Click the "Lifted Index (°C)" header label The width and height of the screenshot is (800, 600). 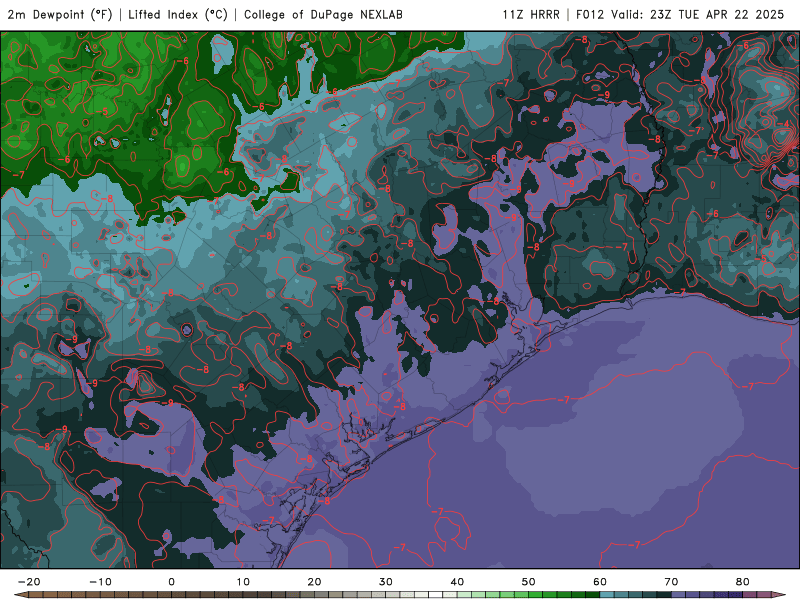coord(178,14)
